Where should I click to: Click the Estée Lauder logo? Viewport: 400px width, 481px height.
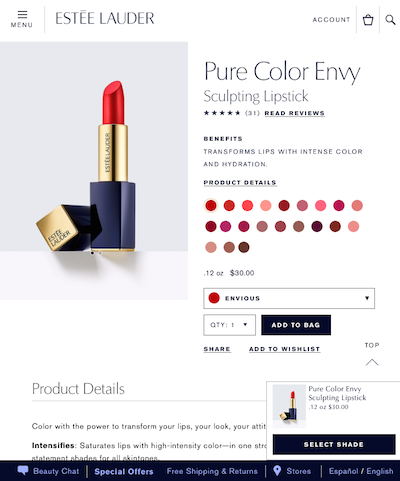[x=105, y=18]
